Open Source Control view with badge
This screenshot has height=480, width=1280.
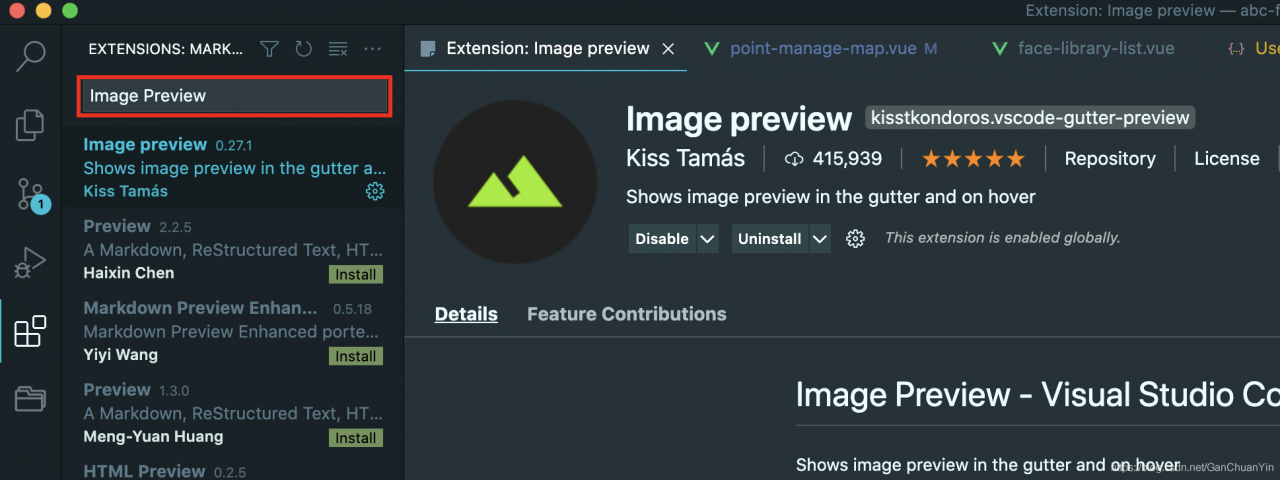(31, 194)
